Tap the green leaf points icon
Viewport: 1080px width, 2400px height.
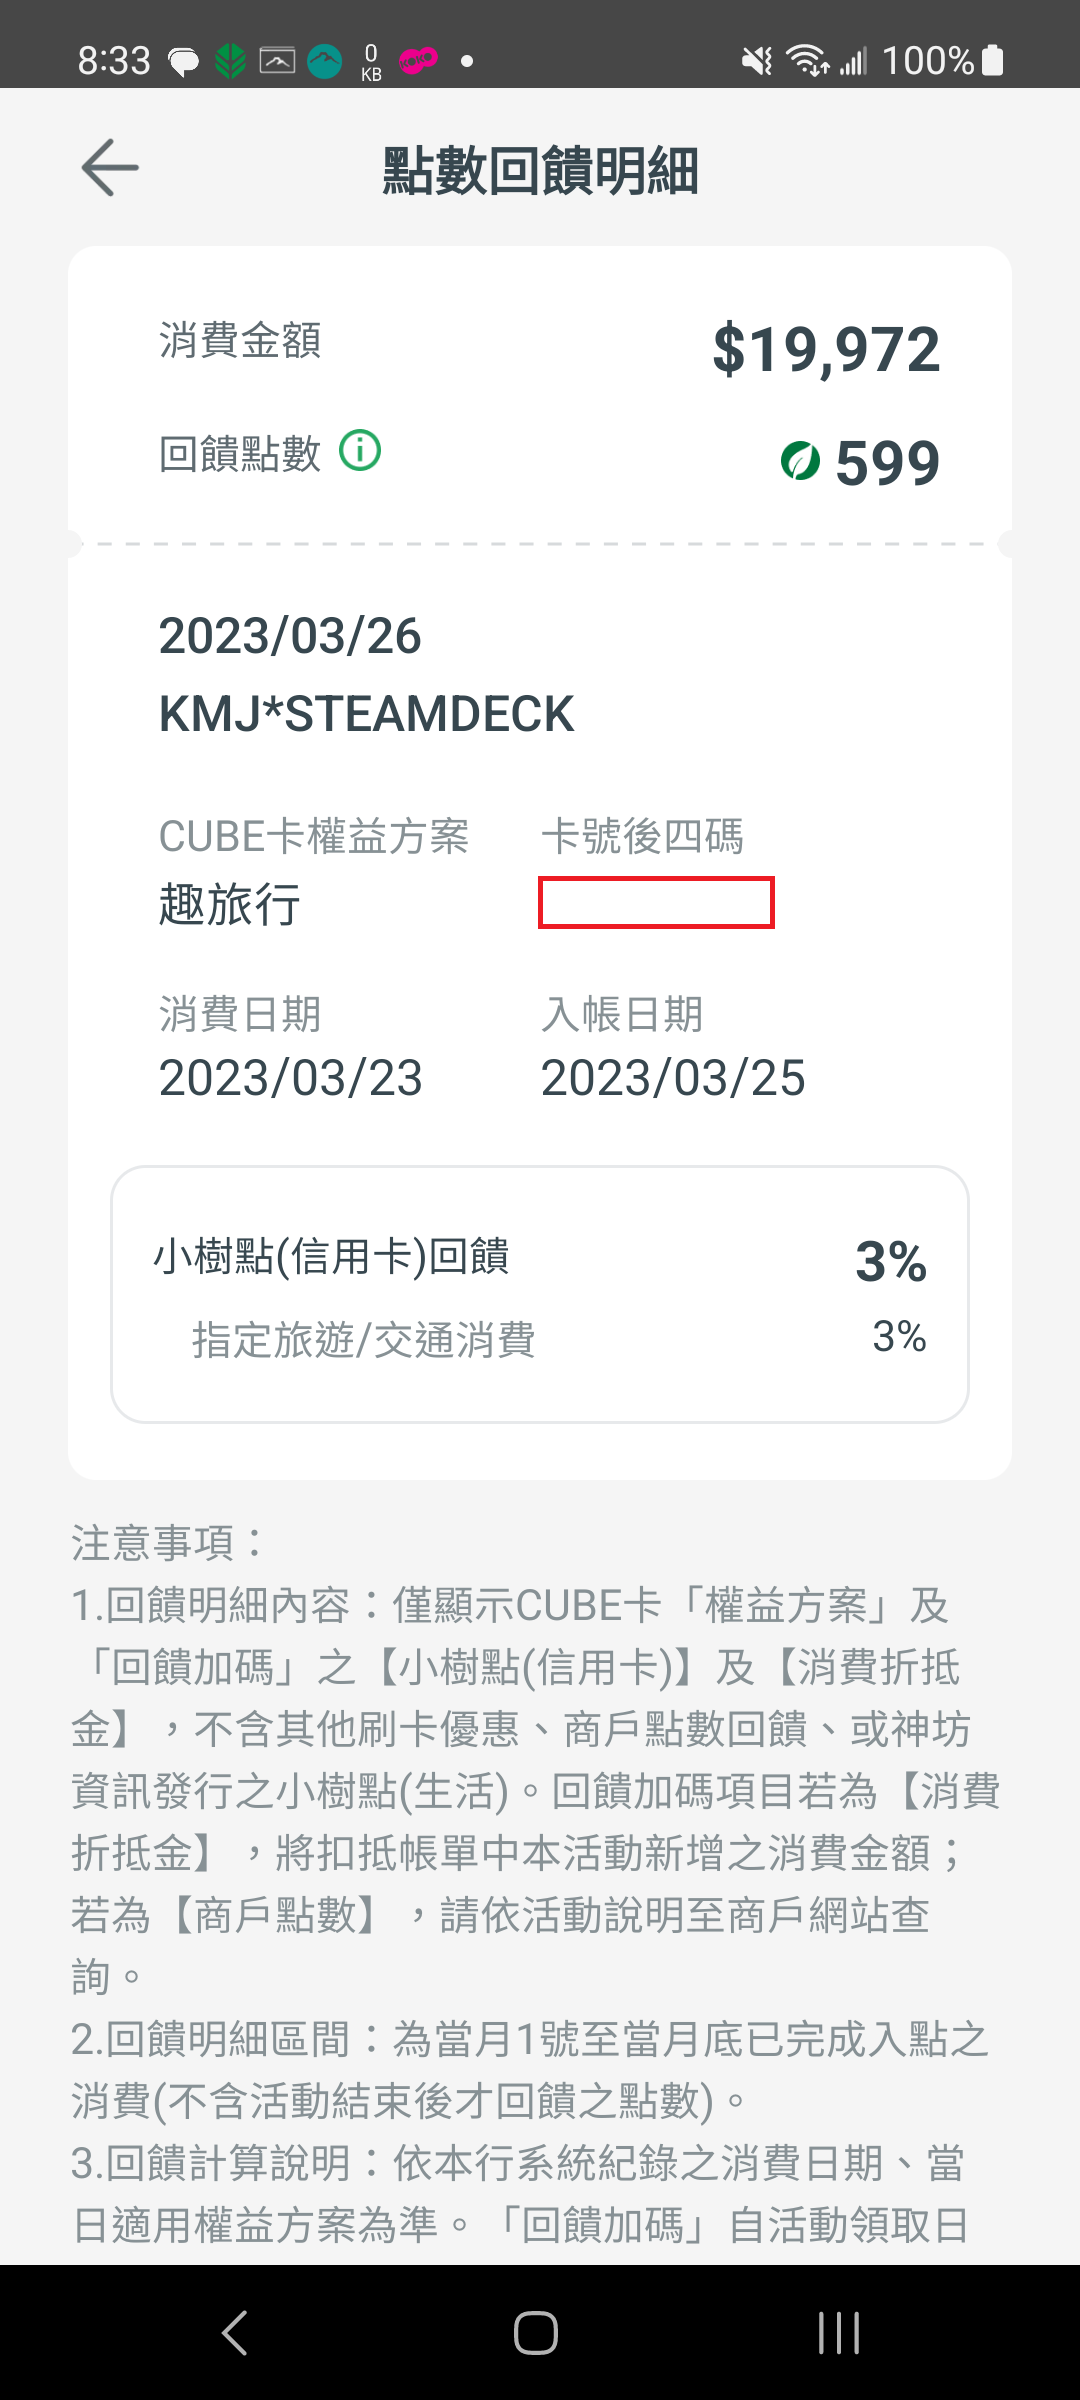coord(800,461)
